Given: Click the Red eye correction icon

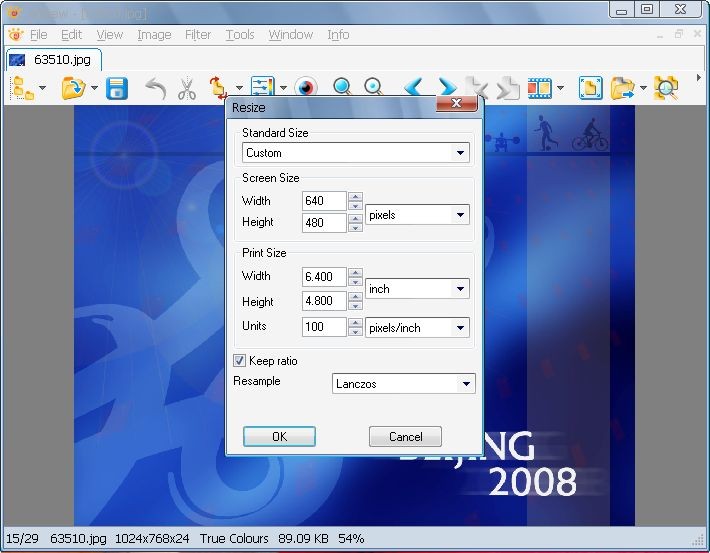Looking at the screenshot, I should pos(306,86).
